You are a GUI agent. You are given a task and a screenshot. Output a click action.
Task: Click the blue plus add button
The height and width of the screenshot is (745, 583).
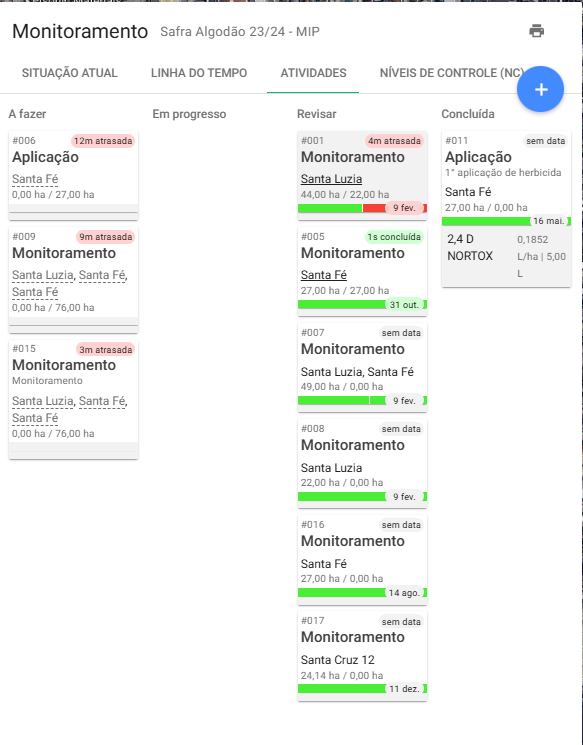click(x=540, y=89)
